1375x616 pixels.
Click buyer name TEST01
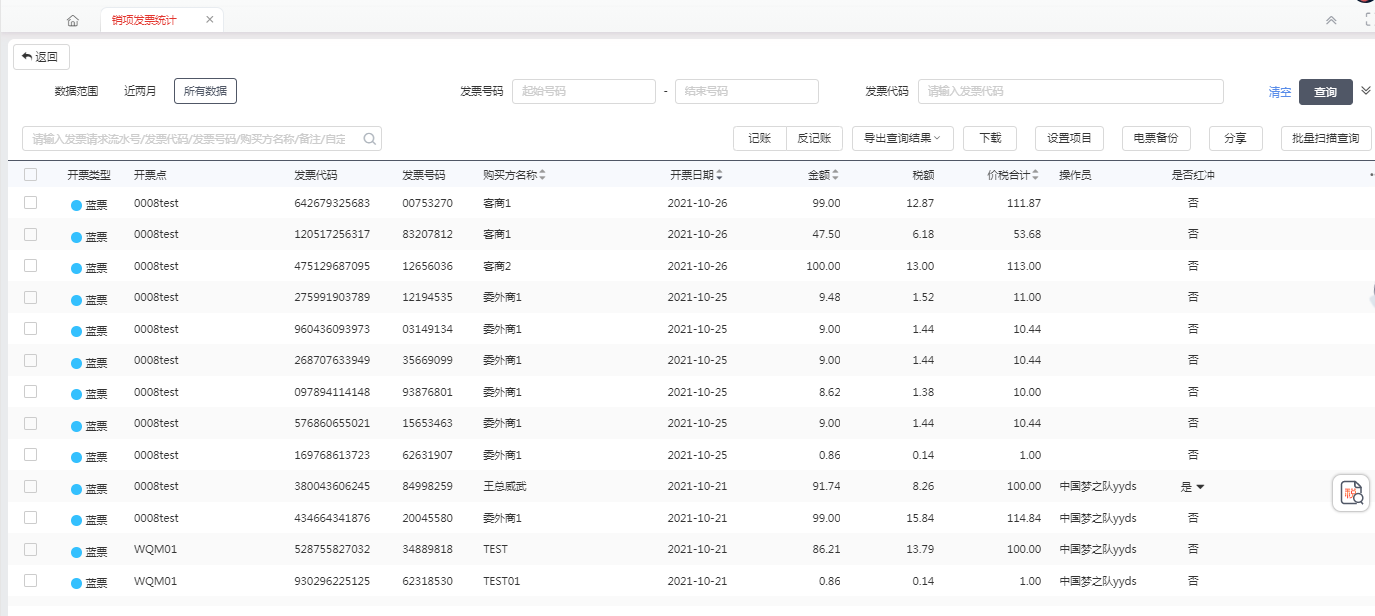(x=502, y=581)
